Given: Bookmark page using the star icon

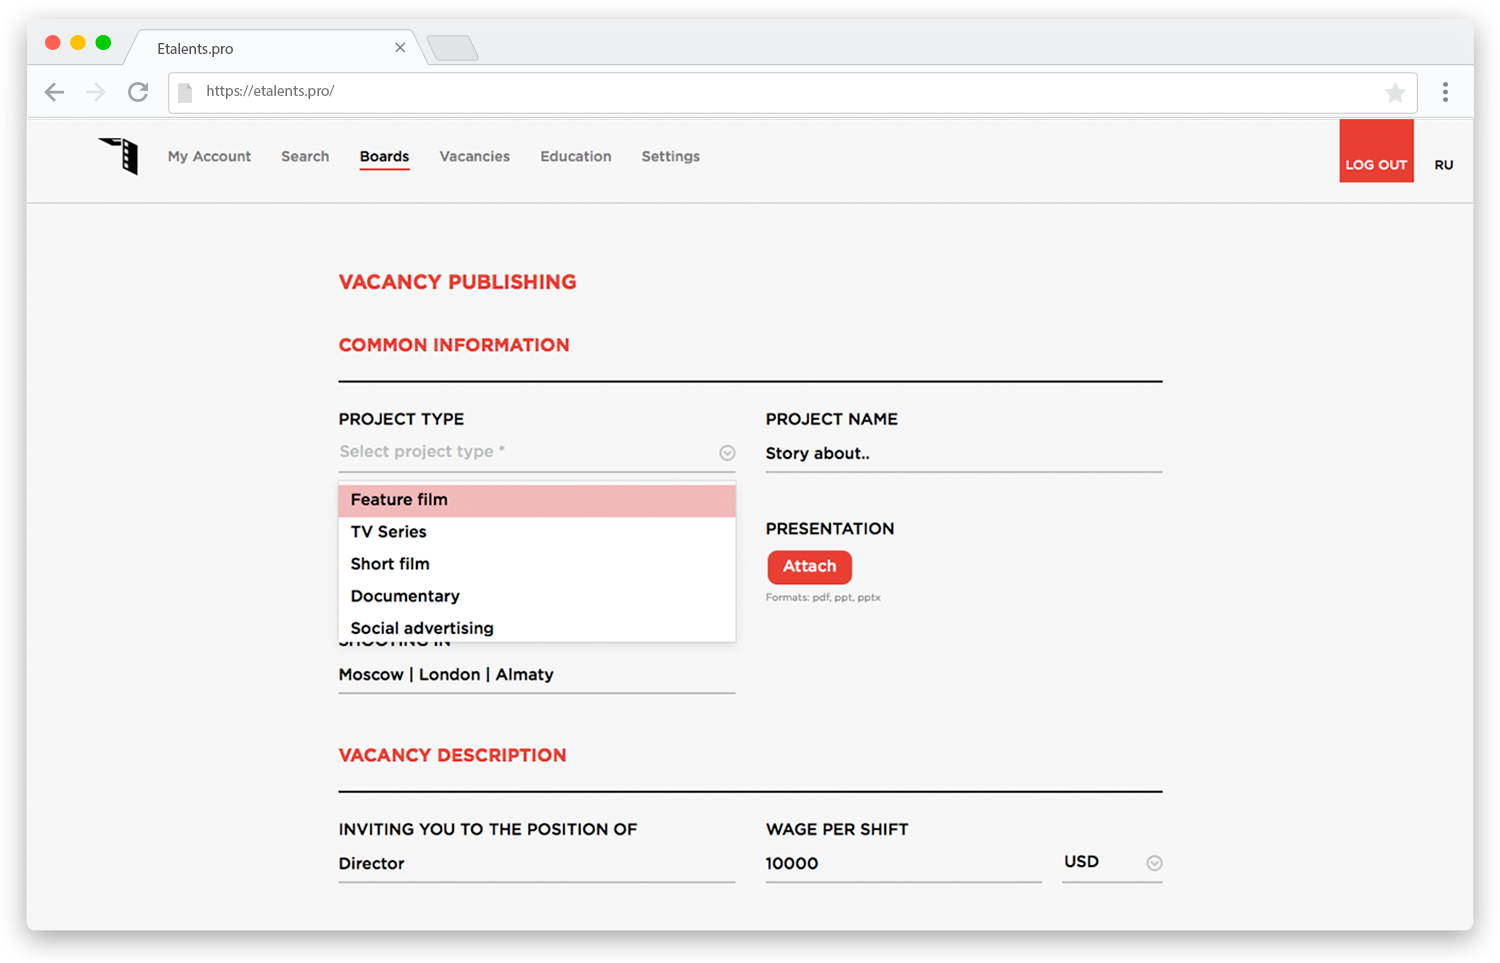Looking at the screenshot, I should pyautogui.click(x=1394, y=93).
